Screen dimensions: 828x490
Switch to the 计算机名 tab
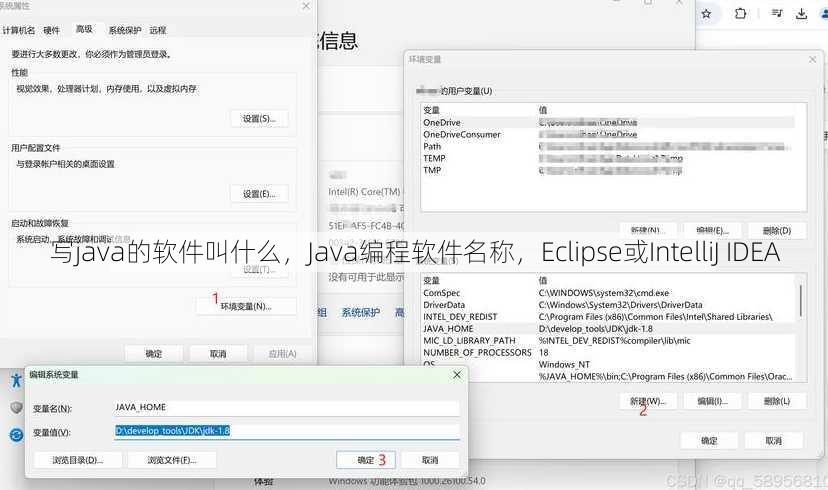click(x=18, y=30)
